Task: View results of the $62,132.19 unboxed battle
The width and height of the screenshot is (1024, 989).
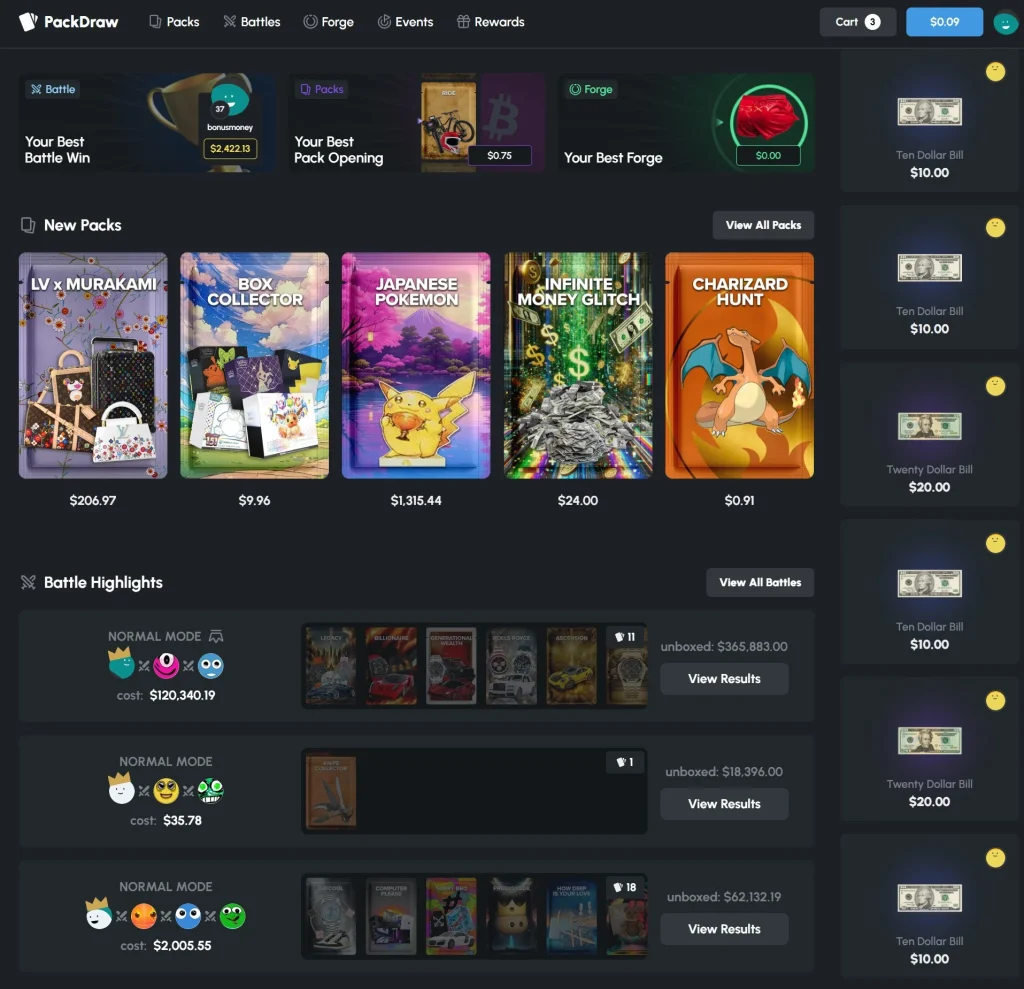Action: click(724, 930)
